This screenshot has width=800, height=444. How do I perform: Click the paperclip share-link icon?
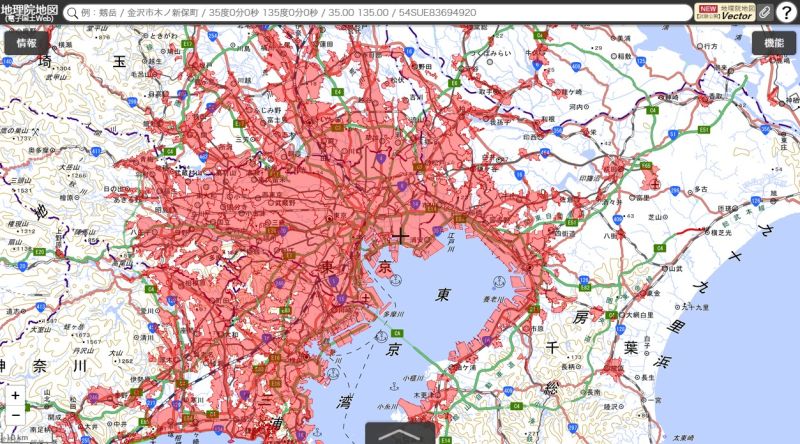pyautogui.click(x=765, y=12)
